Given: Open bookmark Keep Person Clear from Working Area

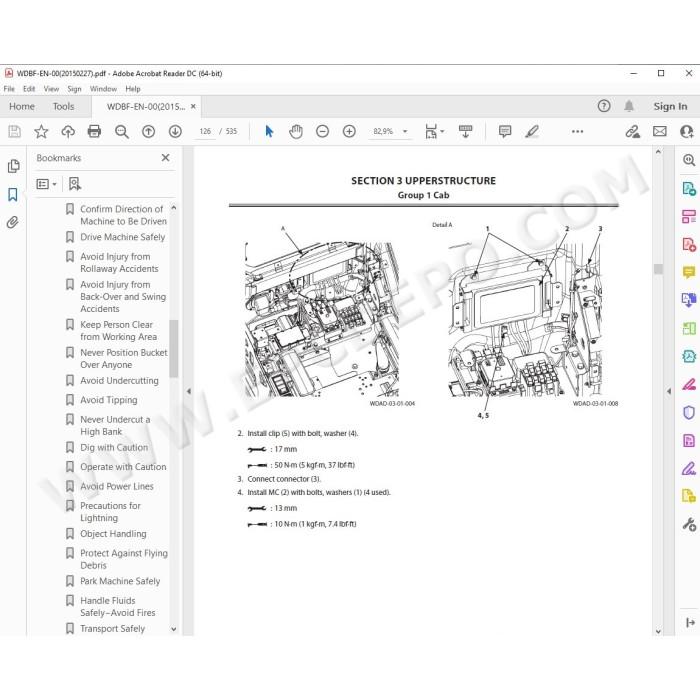Looking at the screenshot, I should (x=118, y=330).
